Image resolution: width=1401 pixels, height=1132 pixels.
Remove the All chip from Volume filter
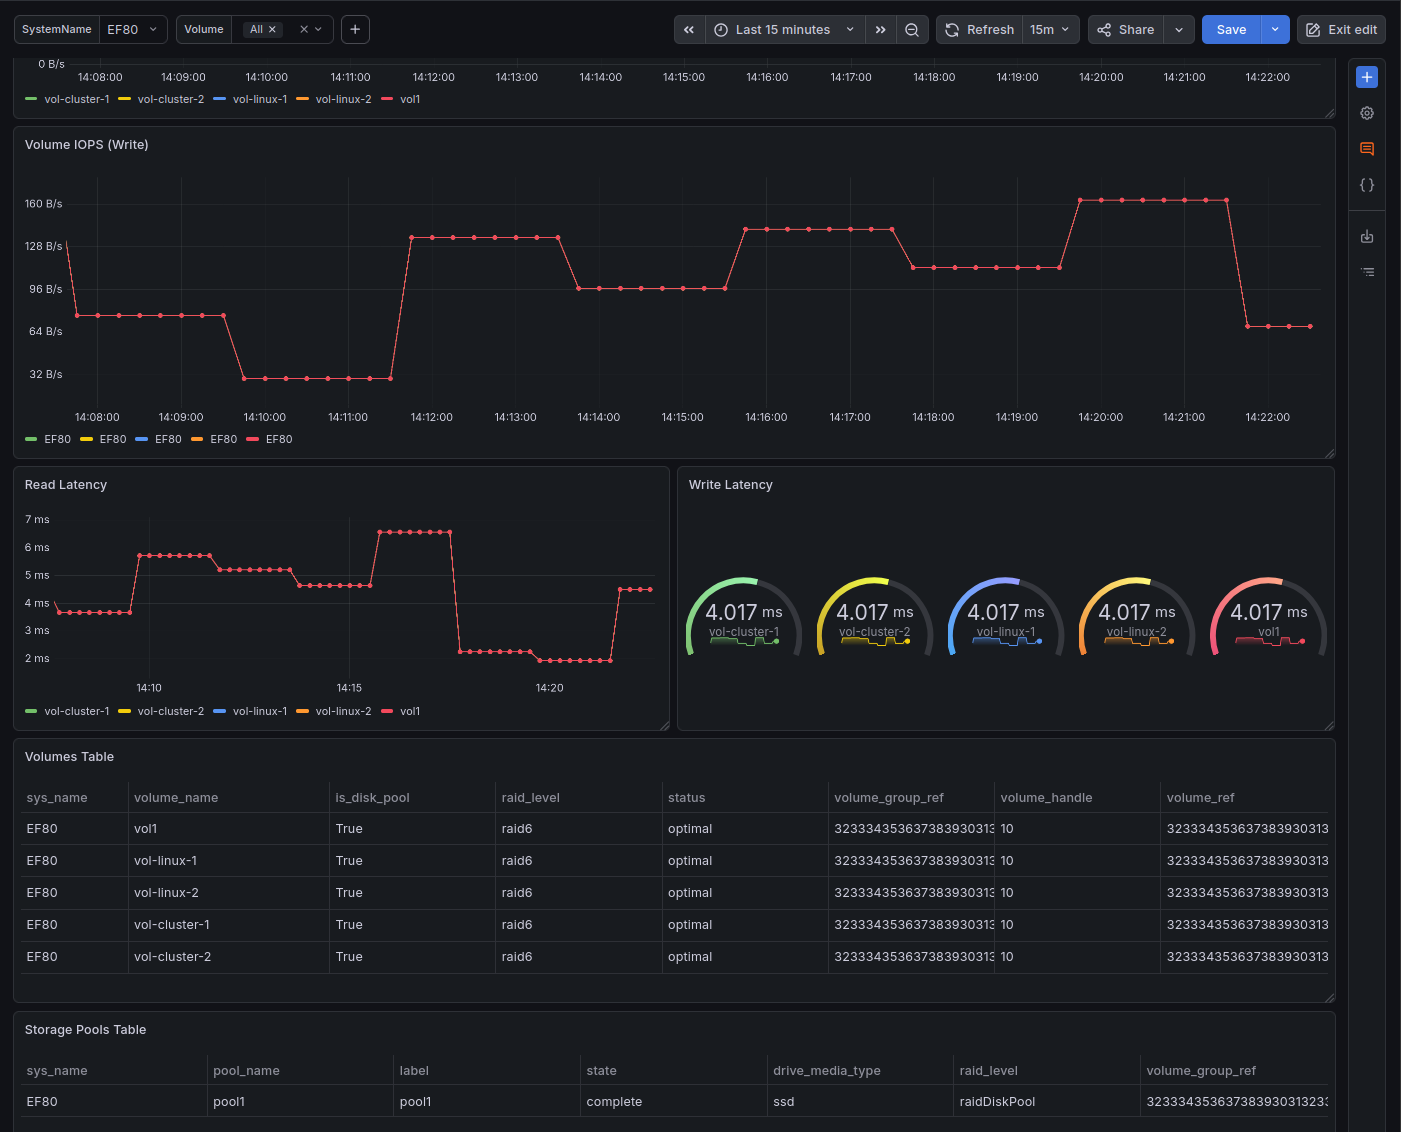(272, 30)
